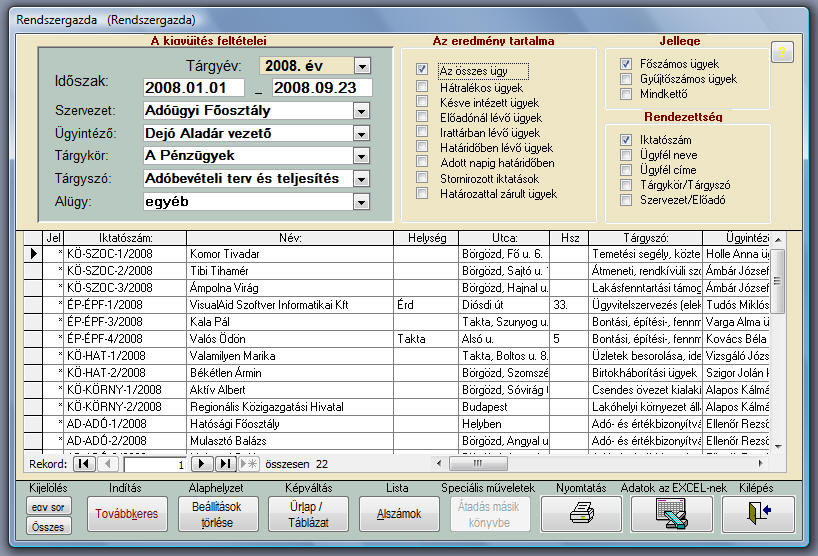Screen dimensions: 818x556
Task: Click the Név column header
Action: tap(290, 238)
